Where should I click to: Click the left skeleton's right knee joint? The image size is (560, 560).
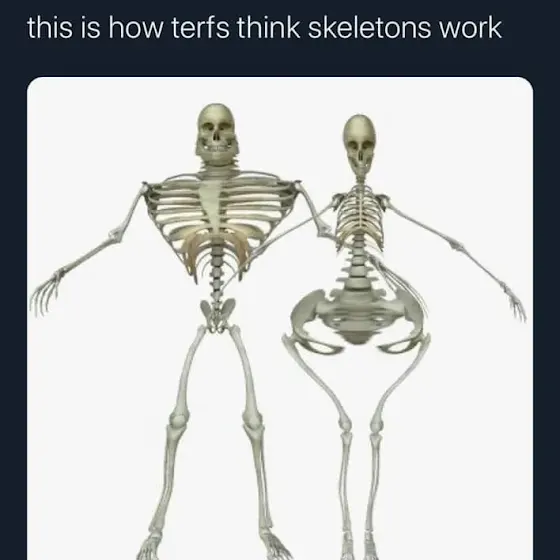point(252,420)
